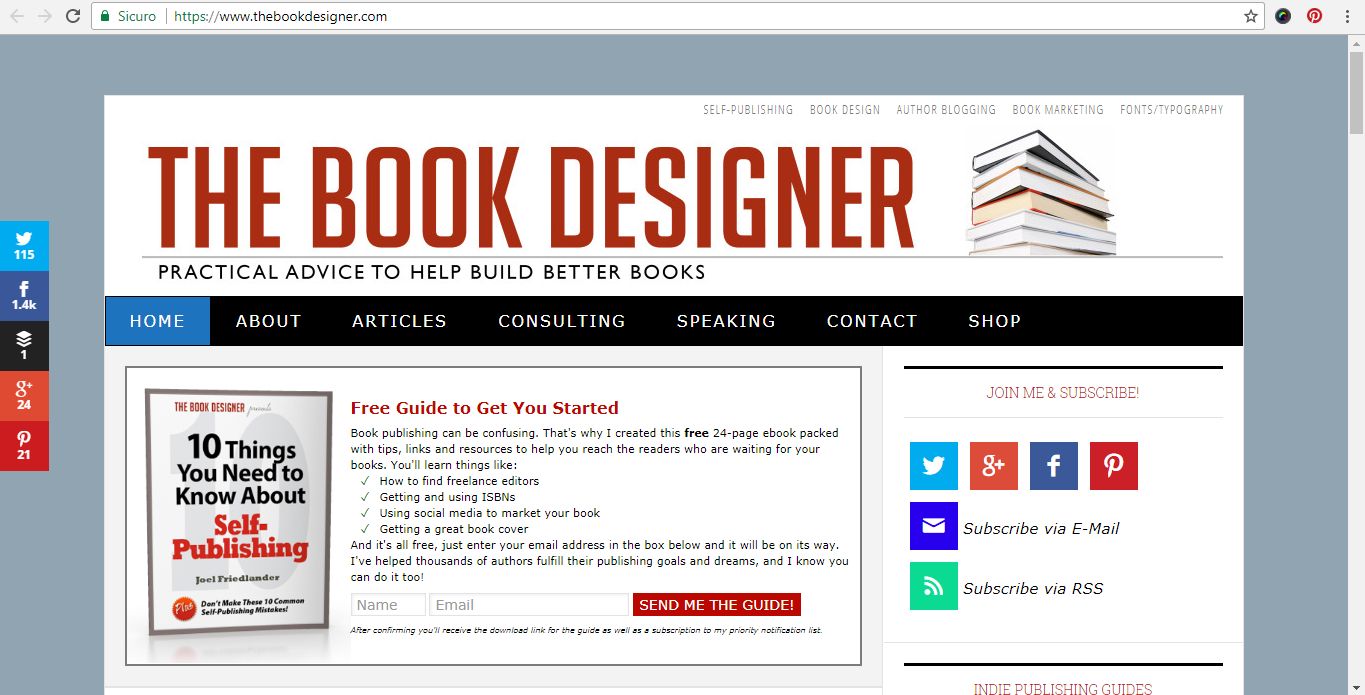The image size is (1365, 695).
Task: Click the scrollbar down arrow
Action: (1356, 686)
